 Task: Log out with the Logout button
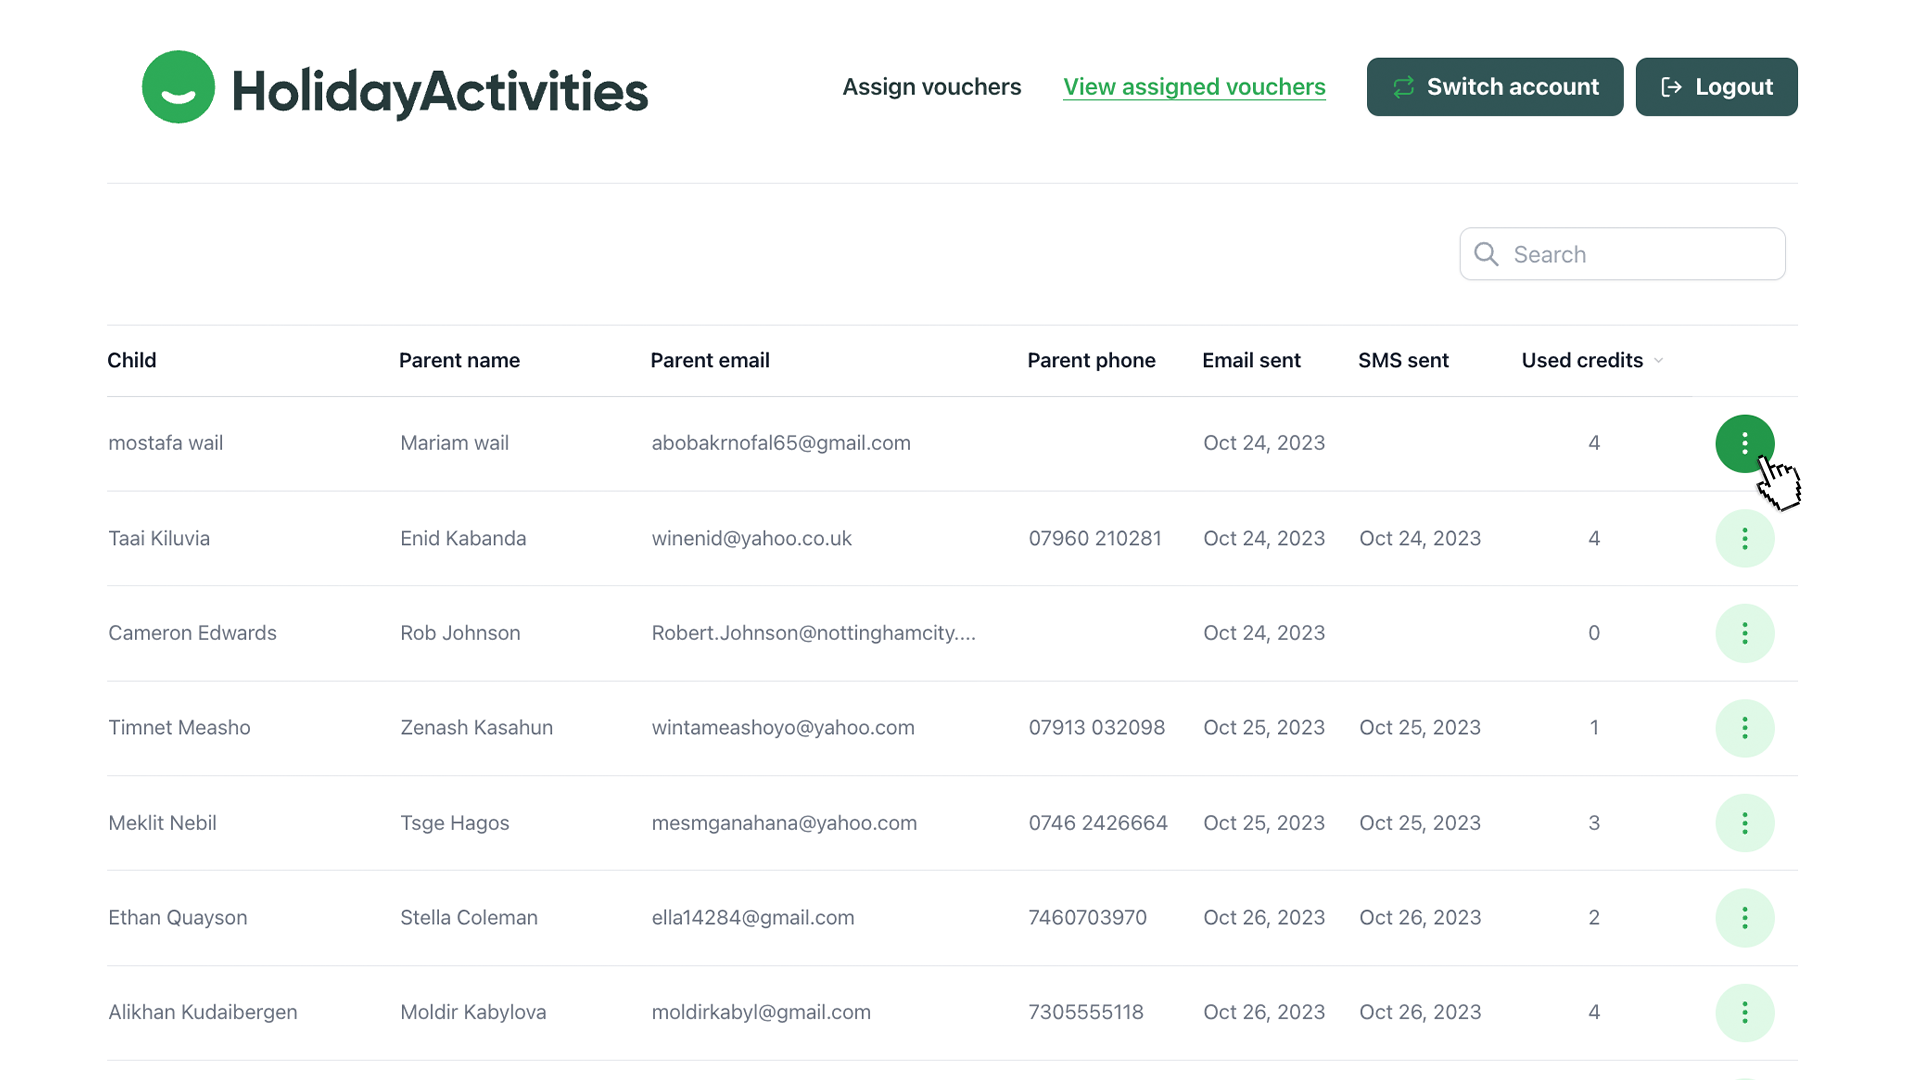[x=1716, y=87]
